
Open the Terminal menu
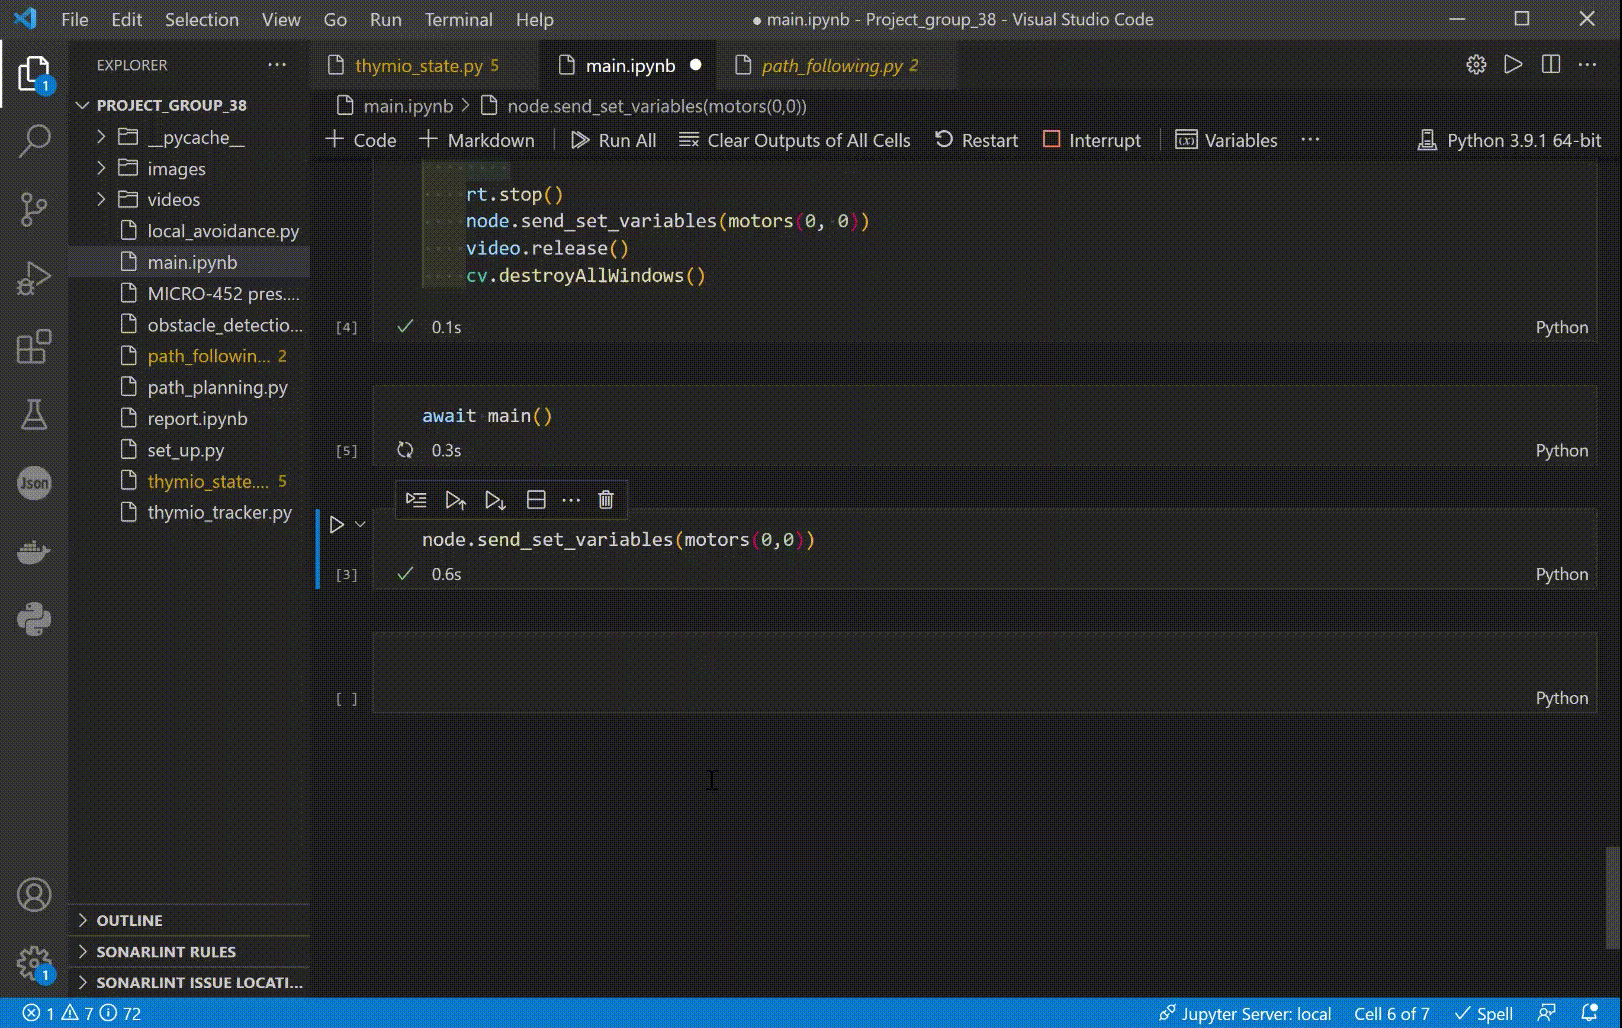pos(458,19)
